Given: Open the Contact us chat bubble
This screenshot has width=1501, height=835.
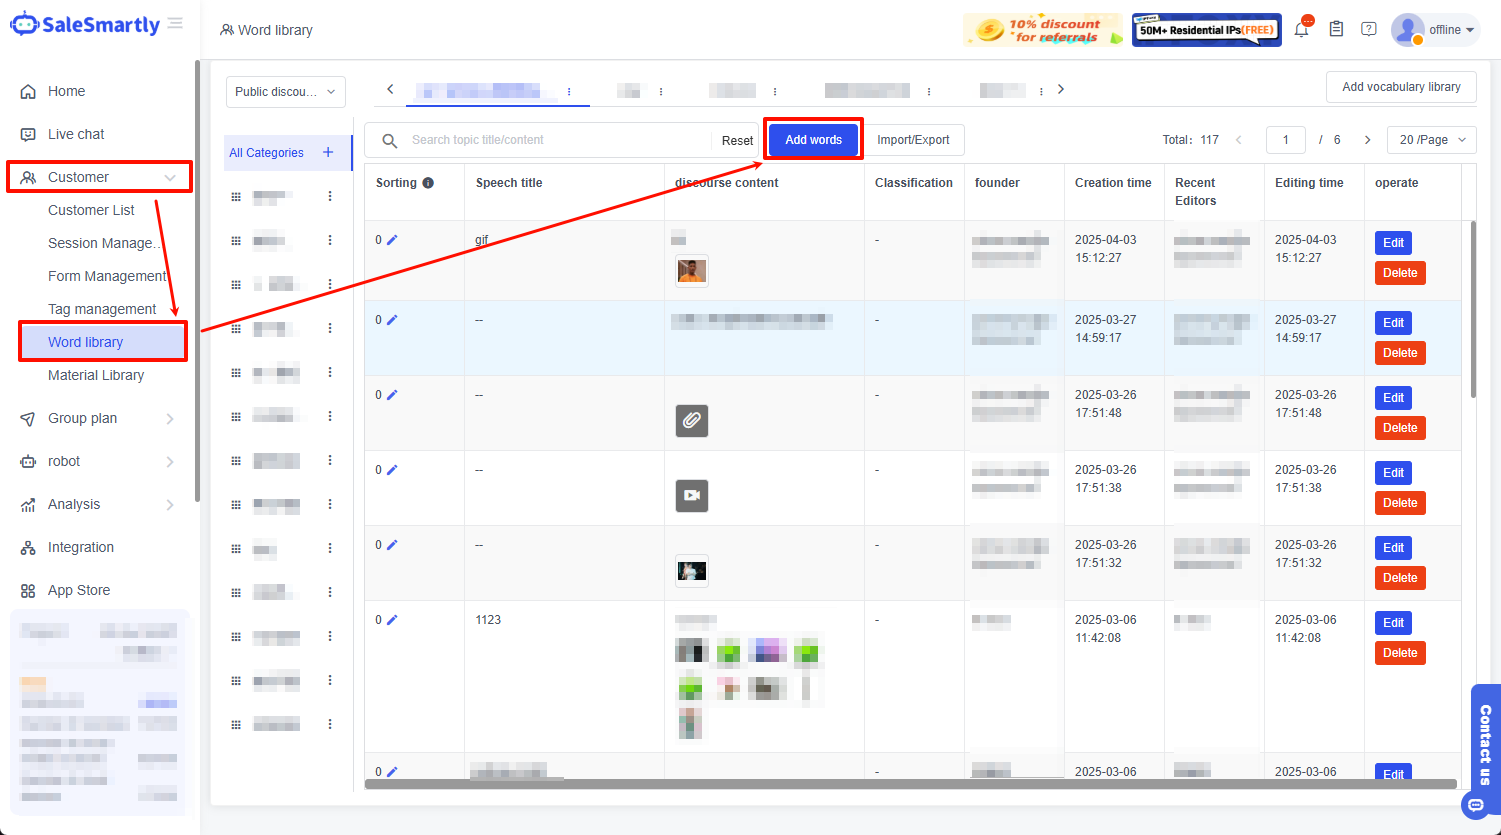Looking at the screenshot, I should click(x=1476, y=804).
